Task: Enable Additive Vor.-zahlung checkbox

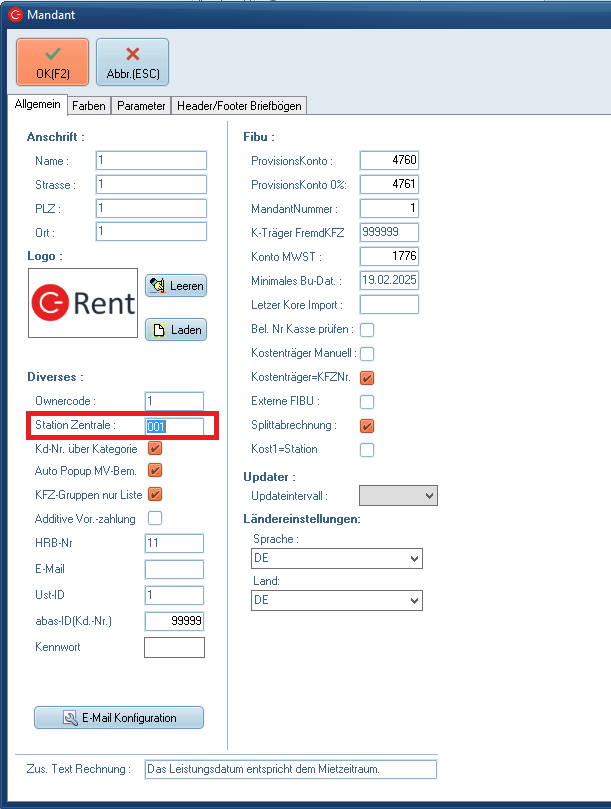Action: (x=155, y=518)
